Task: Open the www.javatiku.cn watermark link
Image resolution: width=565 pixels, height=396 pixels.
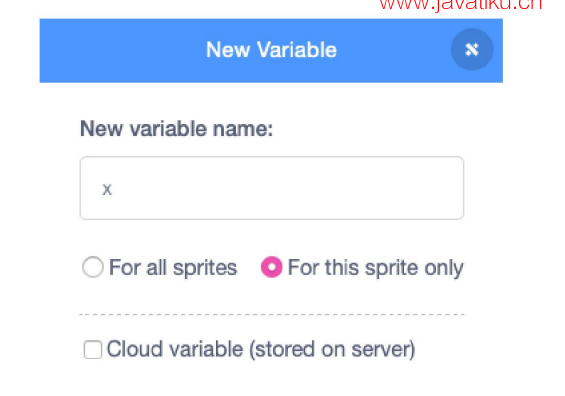Action: pyautogui.click(x=461, y=5)
